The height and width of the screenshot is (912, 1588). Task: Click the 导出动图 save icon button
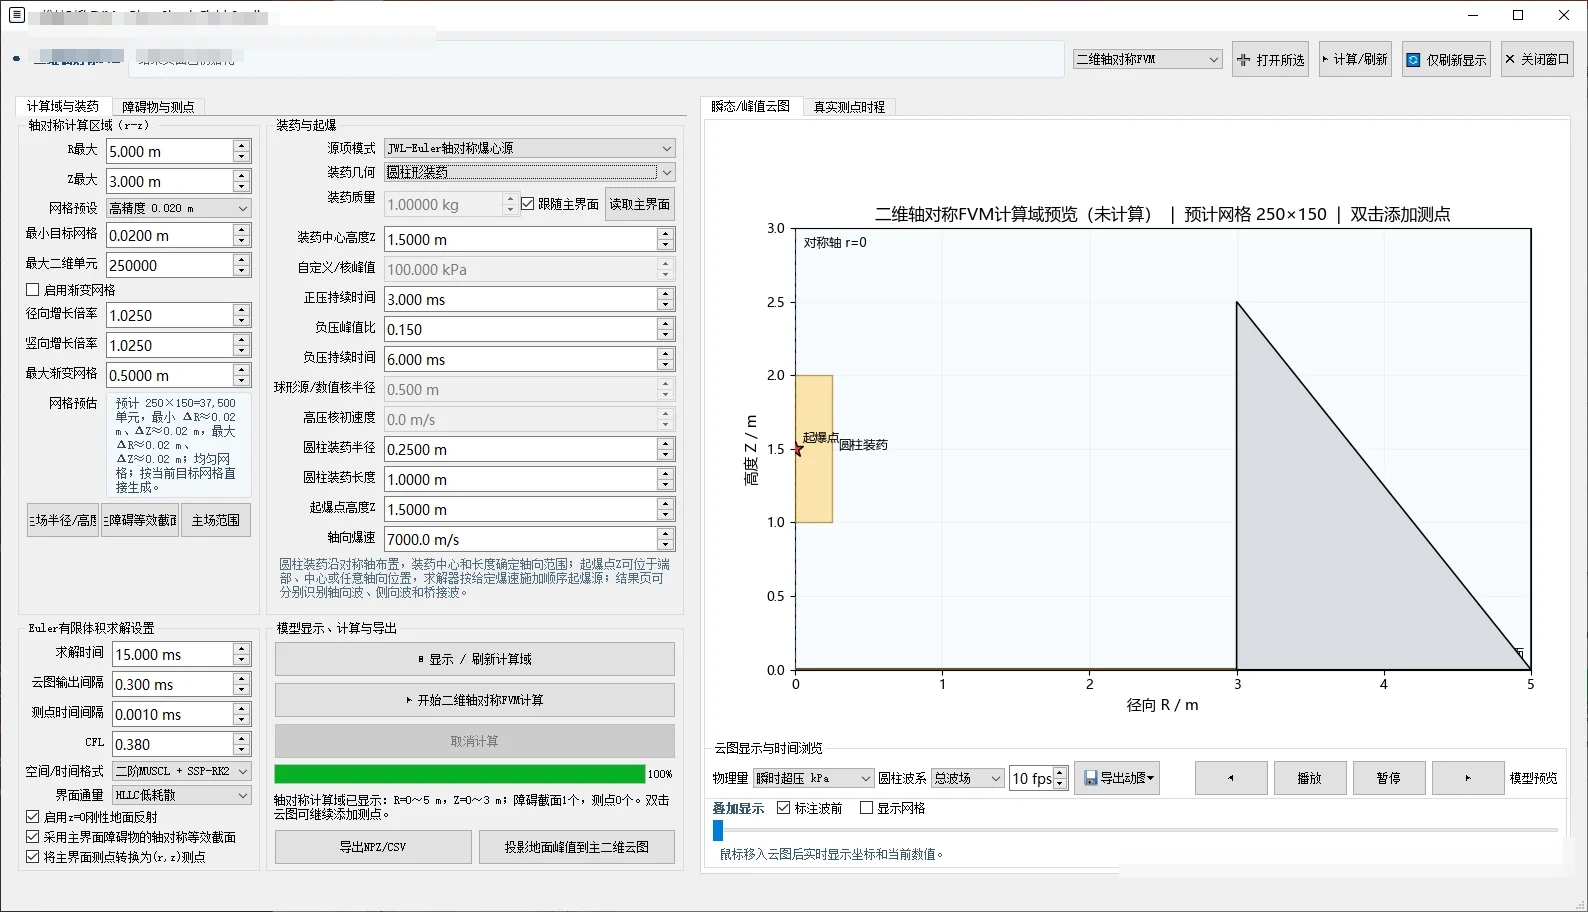click(x=1117, y=778)
